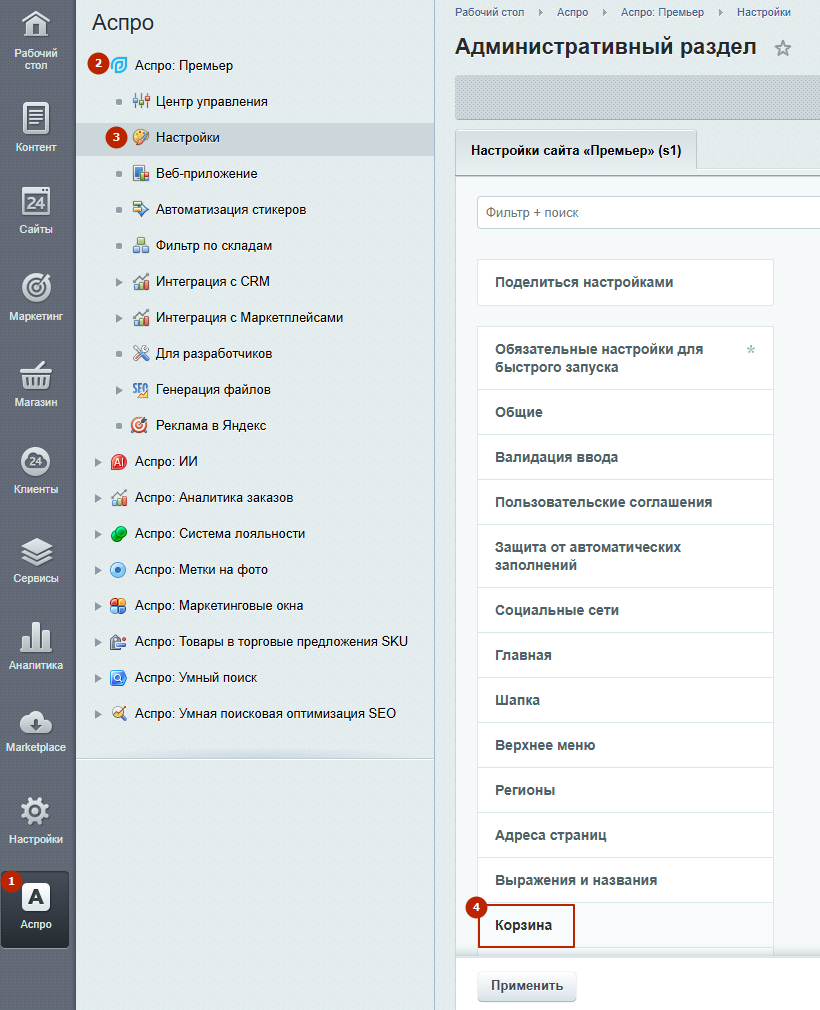Click the Аспро: ИИ red AI icon
This screenshot has height=1010, width=820.
[x=119, y=462]
